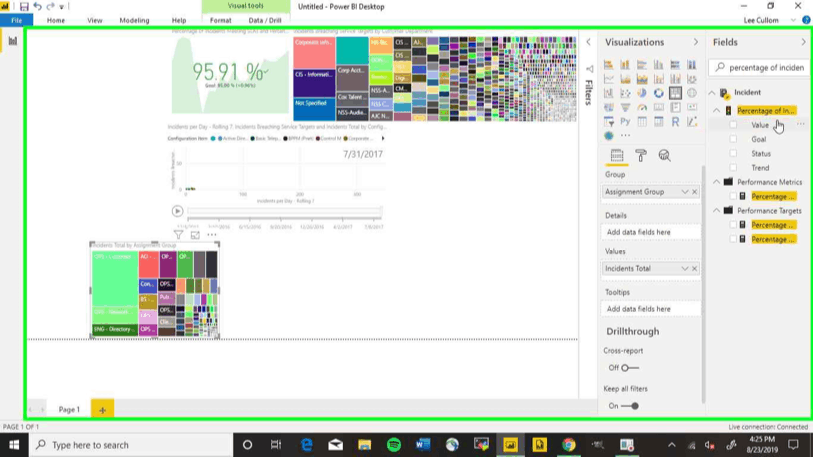Open Report view in the left sidebar
Screen dimensions: 815x459
12,41
